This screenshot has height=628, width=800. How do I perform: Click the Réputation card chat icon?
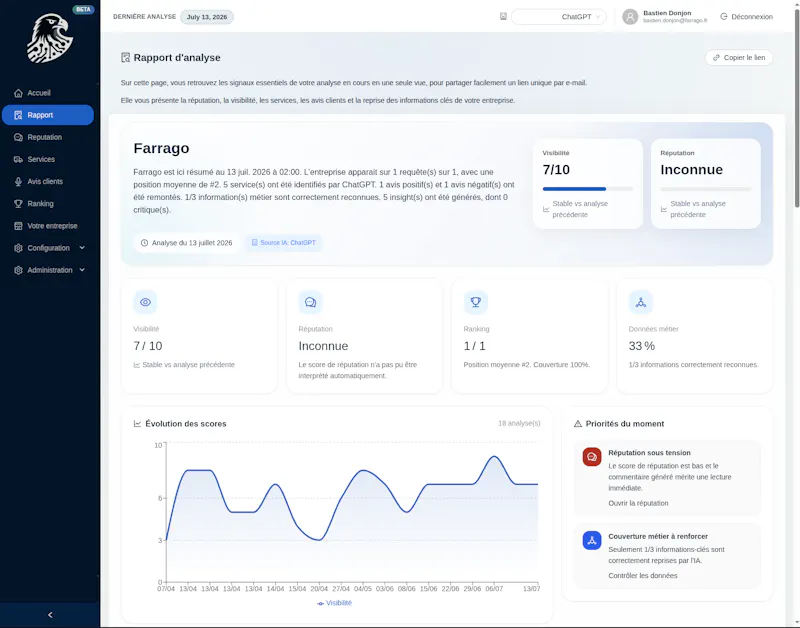click(310, 302)
